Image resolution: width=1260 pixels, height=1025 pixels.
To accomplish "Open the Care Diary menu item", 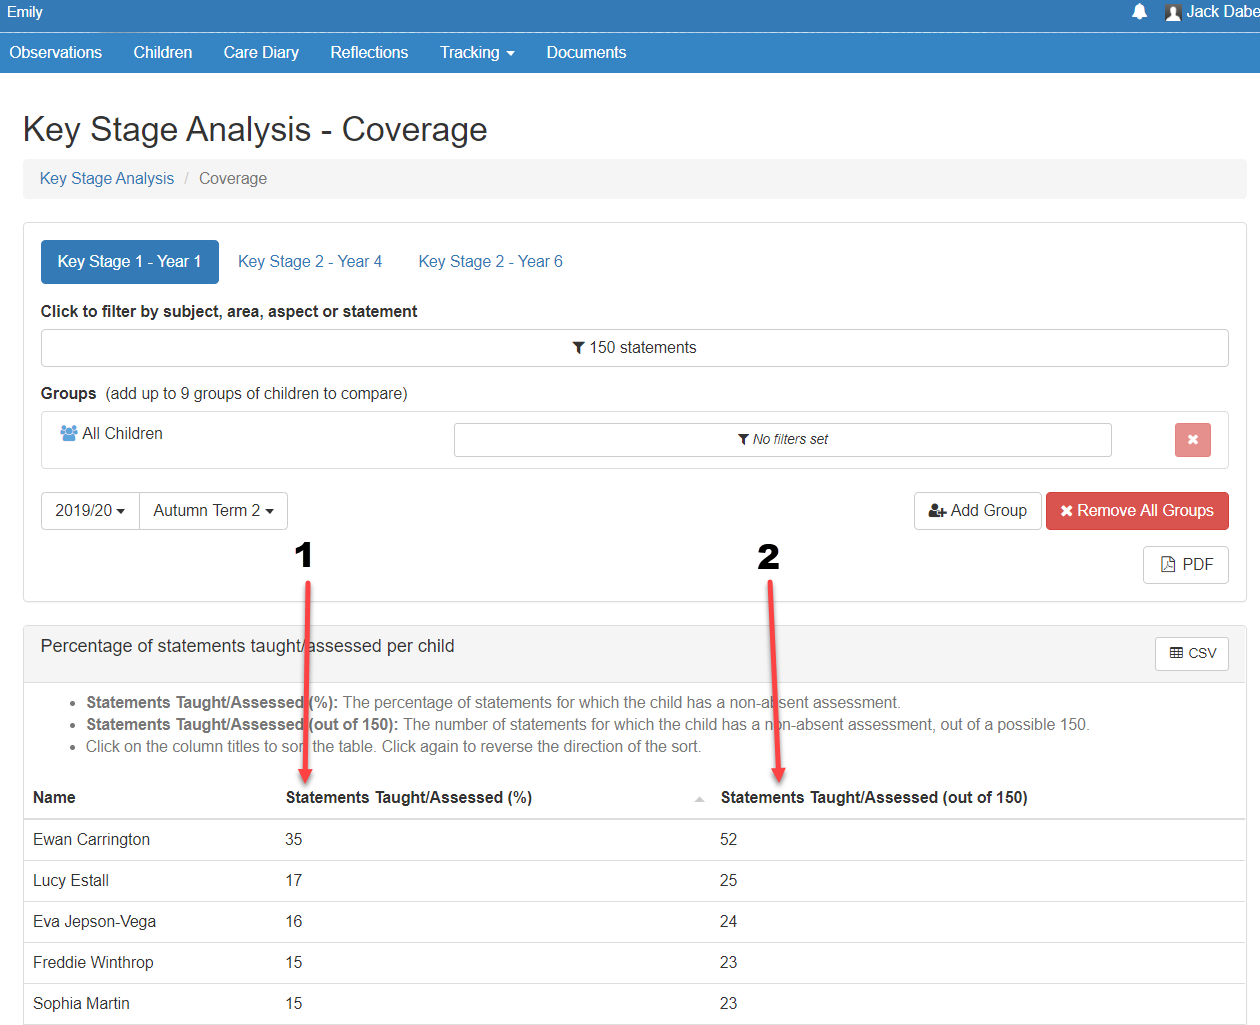I will coord(261,53).
